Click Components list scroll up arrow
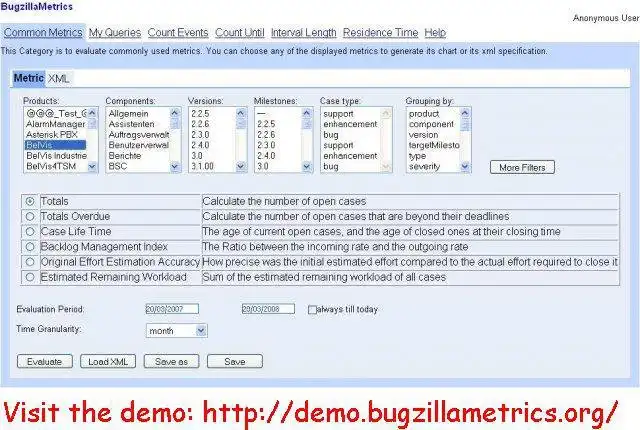This screenshot has height=430, width=640. (175, 113)
